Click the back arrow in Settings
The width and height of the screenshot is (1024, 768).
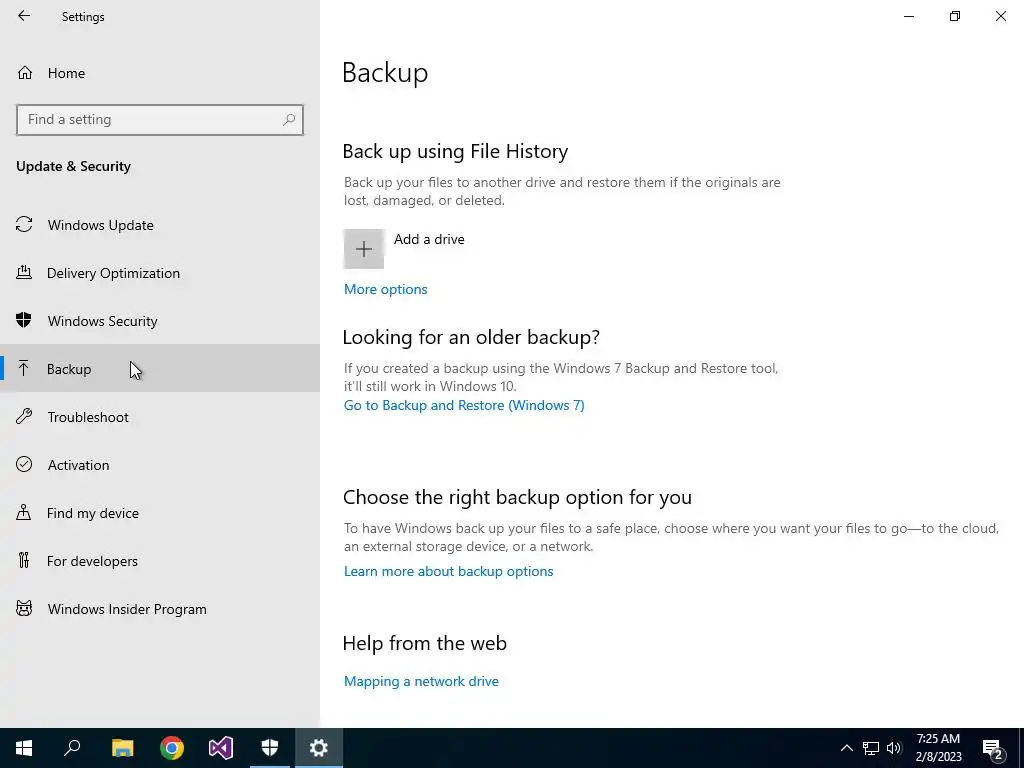coord(24,16)
